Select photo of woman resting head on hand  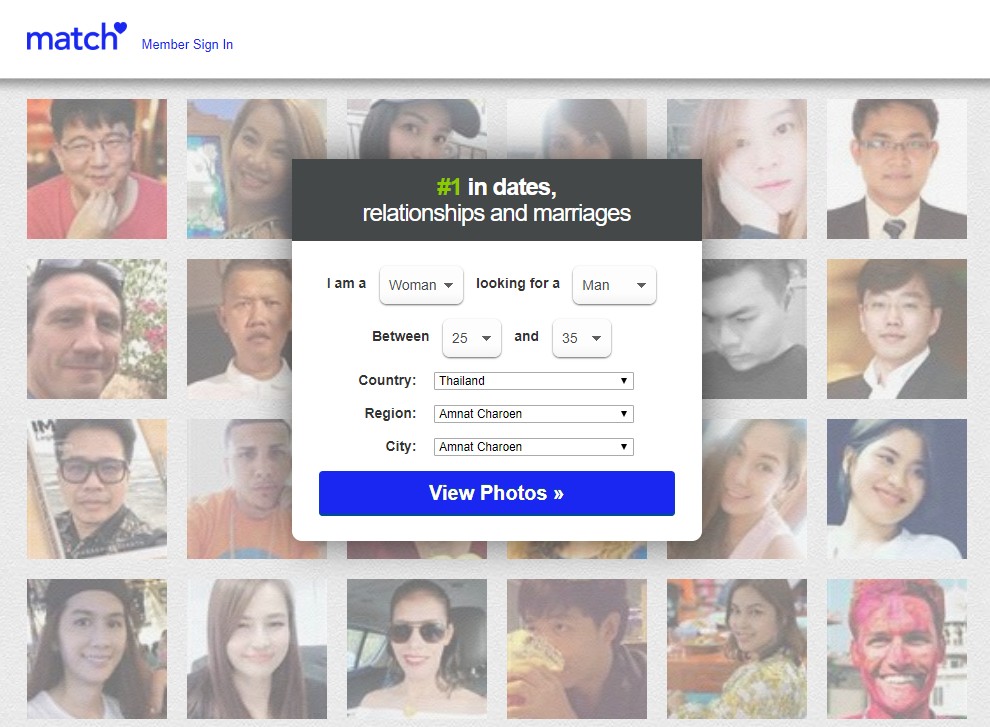point(736,169)
